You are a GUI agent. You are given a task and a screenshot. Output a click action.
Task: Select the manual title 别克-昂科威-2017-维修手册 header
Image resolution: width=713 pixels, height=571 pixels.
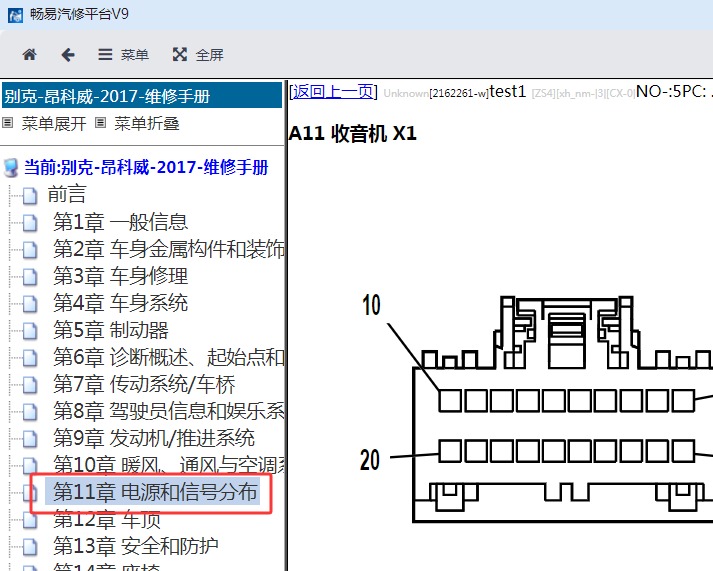point(142,96)
